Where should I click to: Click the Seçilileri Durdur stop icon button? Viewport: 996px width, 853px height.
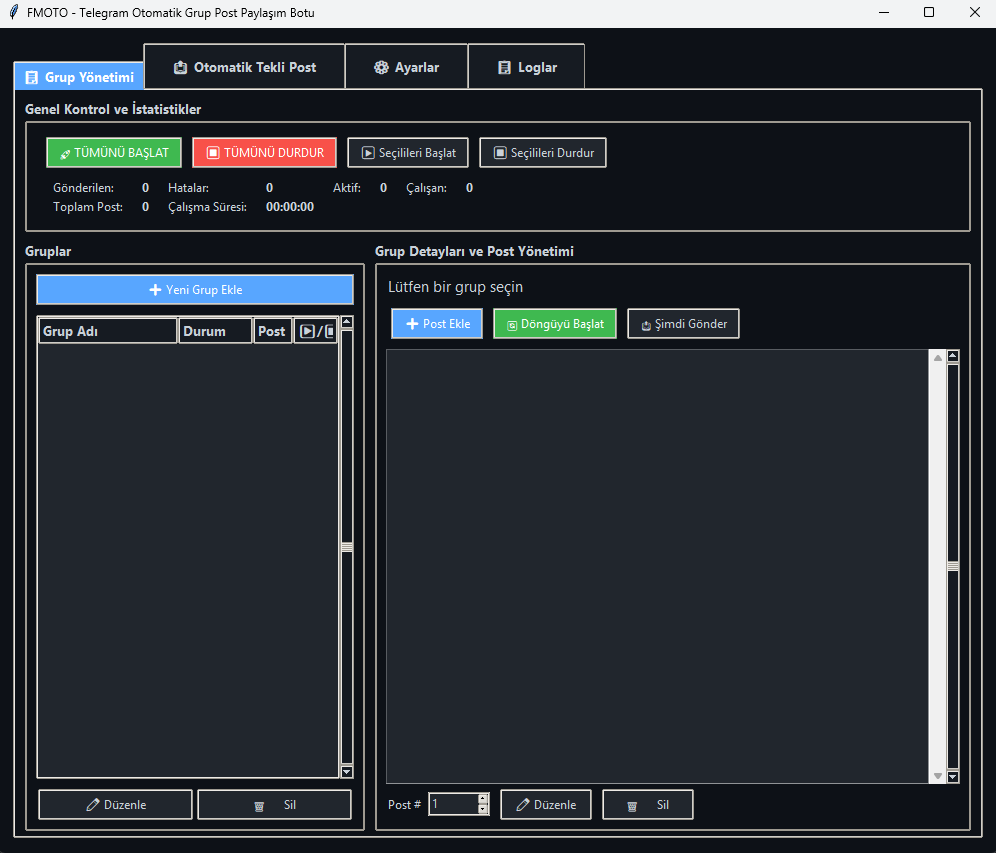click(x=543, y=153)
